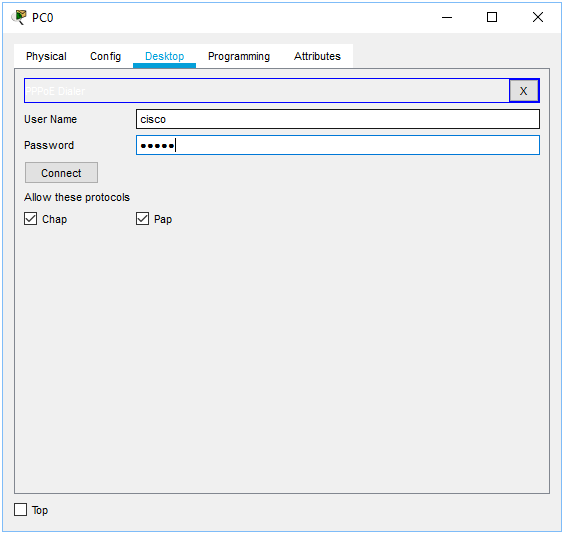Viewport: 567px width, 536px height.
Task: Click the Connect button
Action: coord(61,173)
